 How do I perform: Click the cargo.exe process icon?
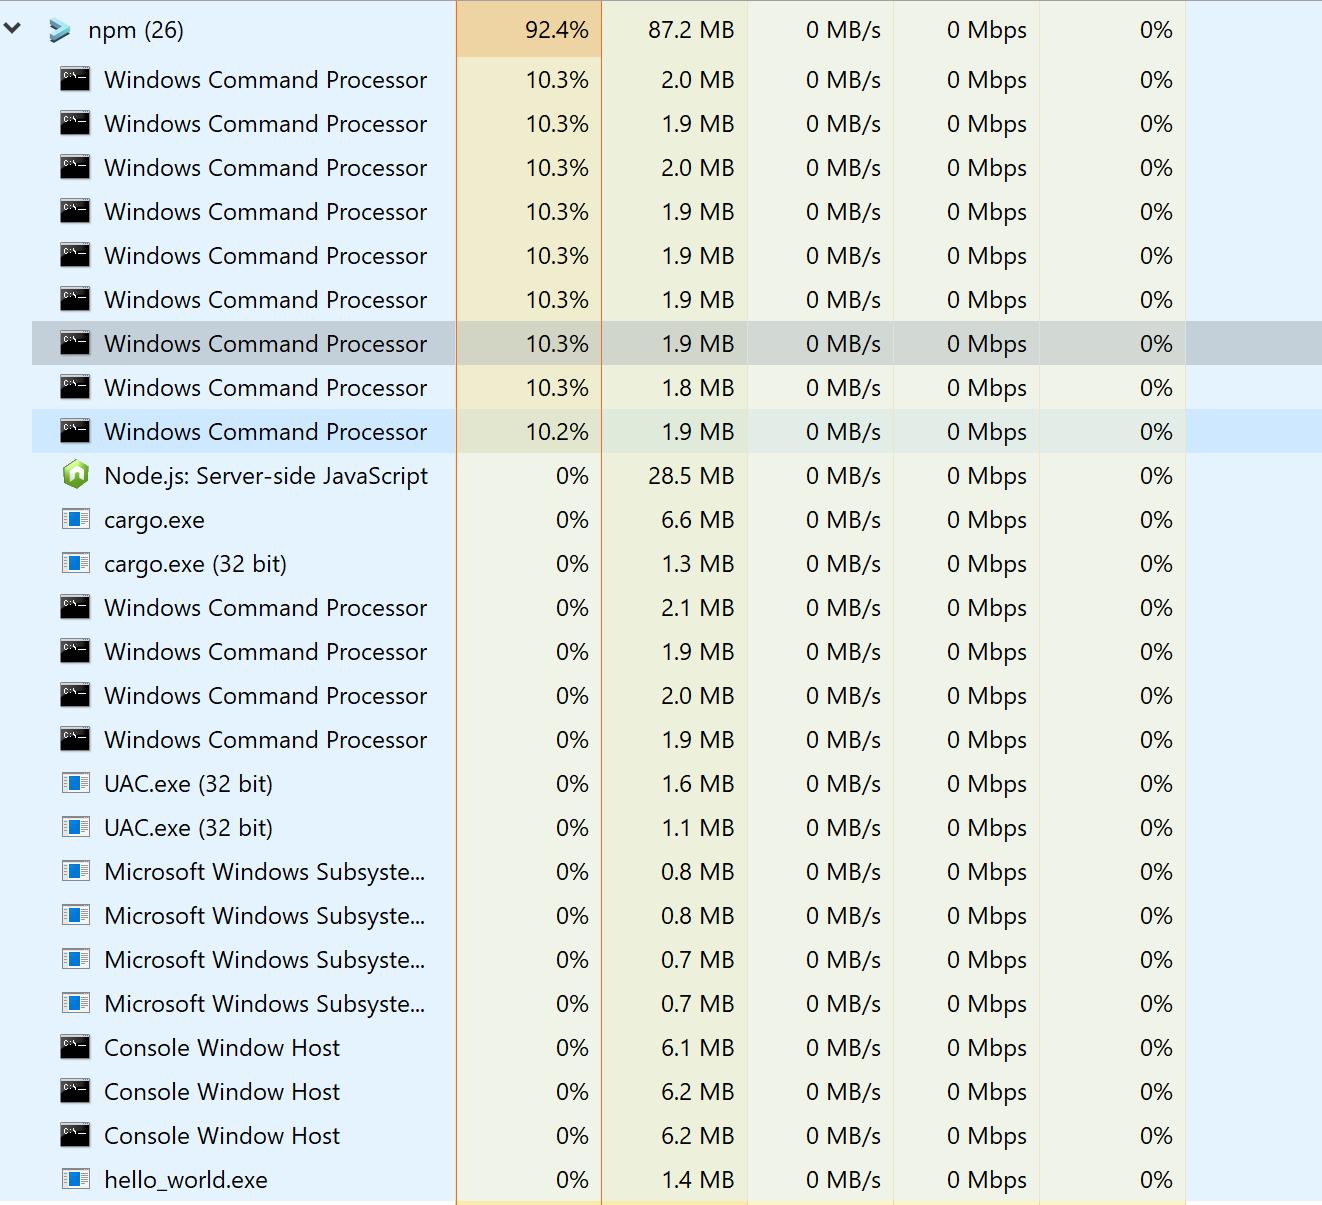[x=75, y=519]
